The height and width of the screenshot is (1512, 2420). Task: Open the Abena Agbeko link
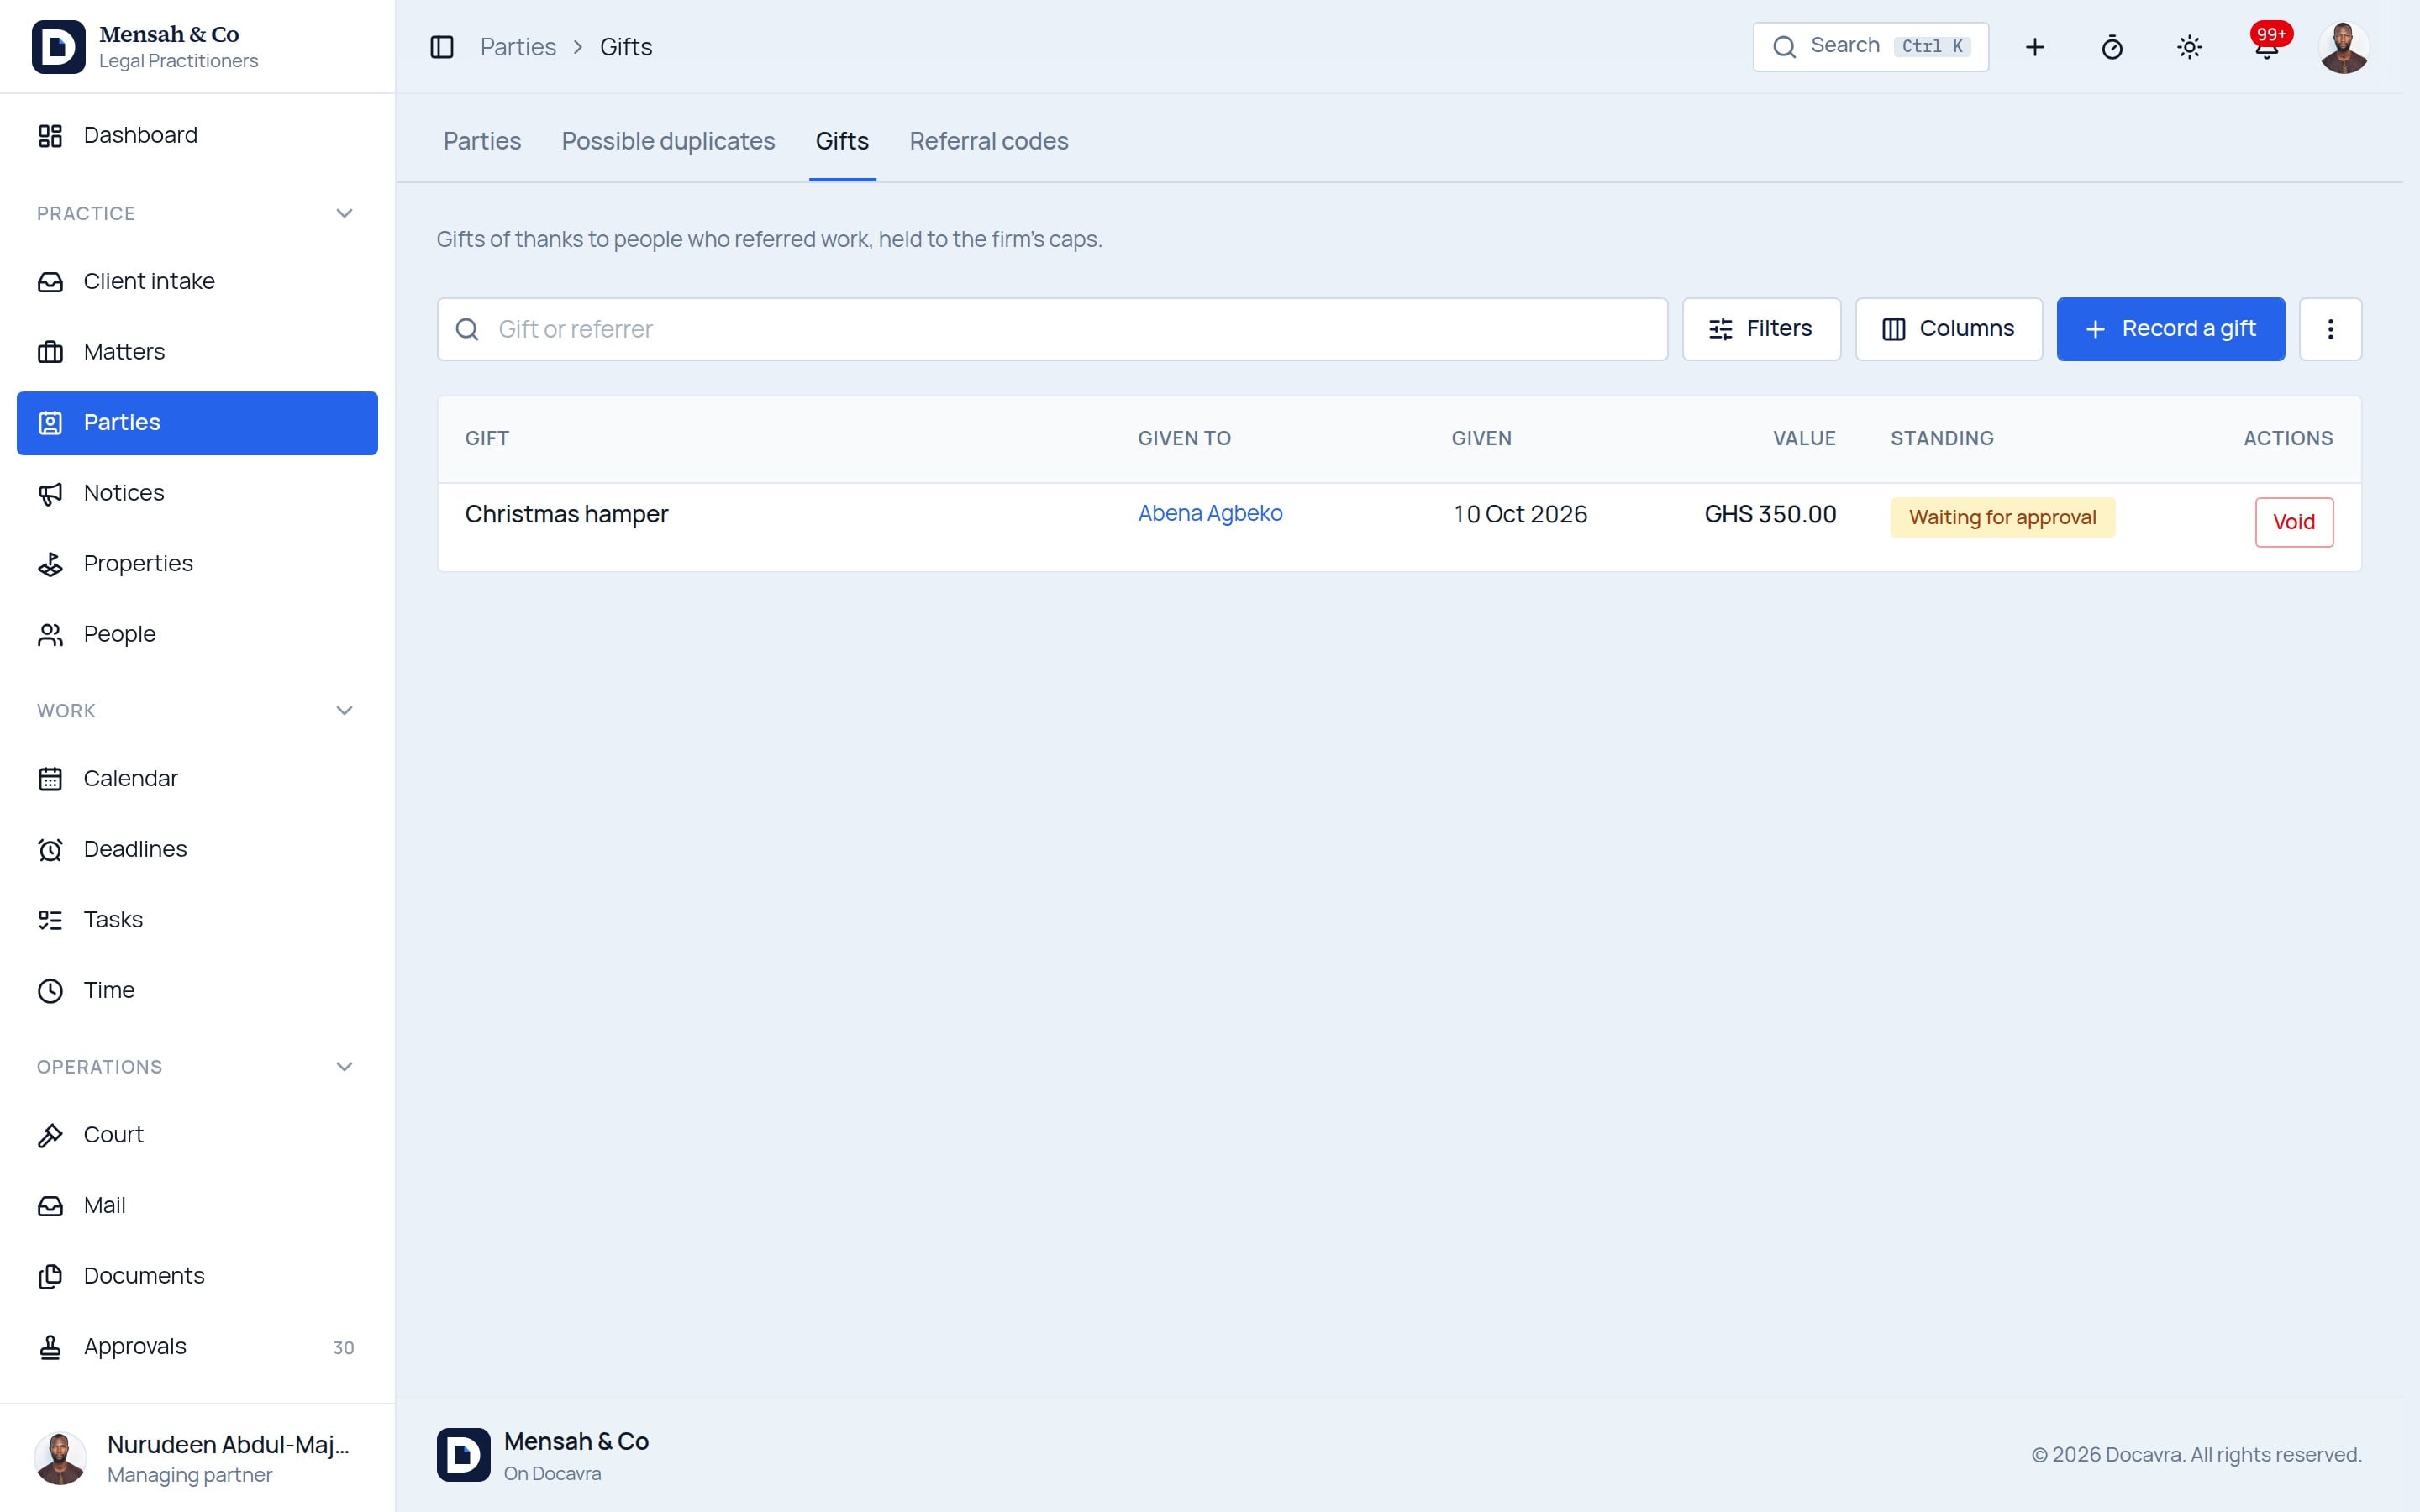[1210, 513]
